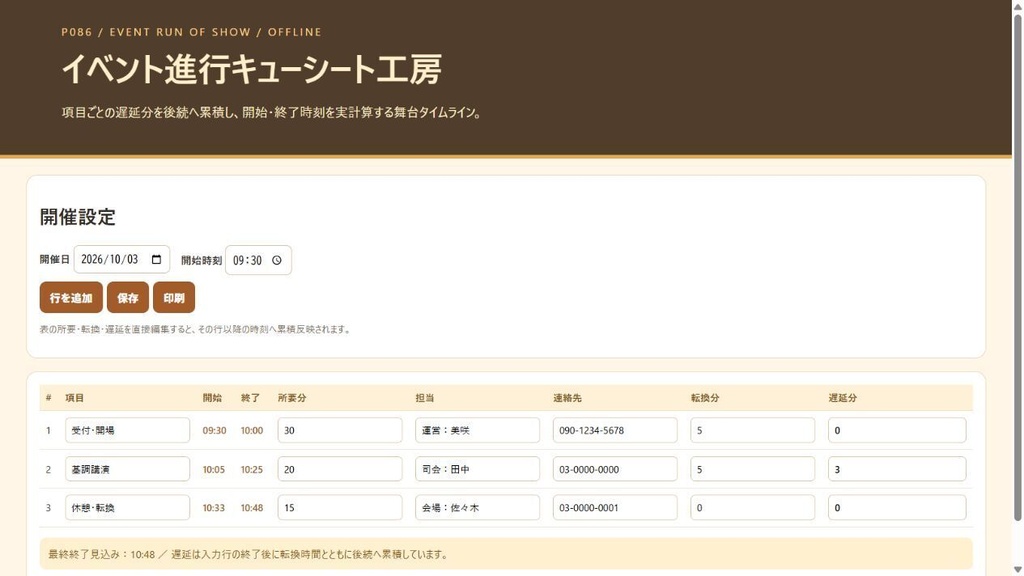Select 転換分 field in 休憩・転換 row

click(753, 507)
